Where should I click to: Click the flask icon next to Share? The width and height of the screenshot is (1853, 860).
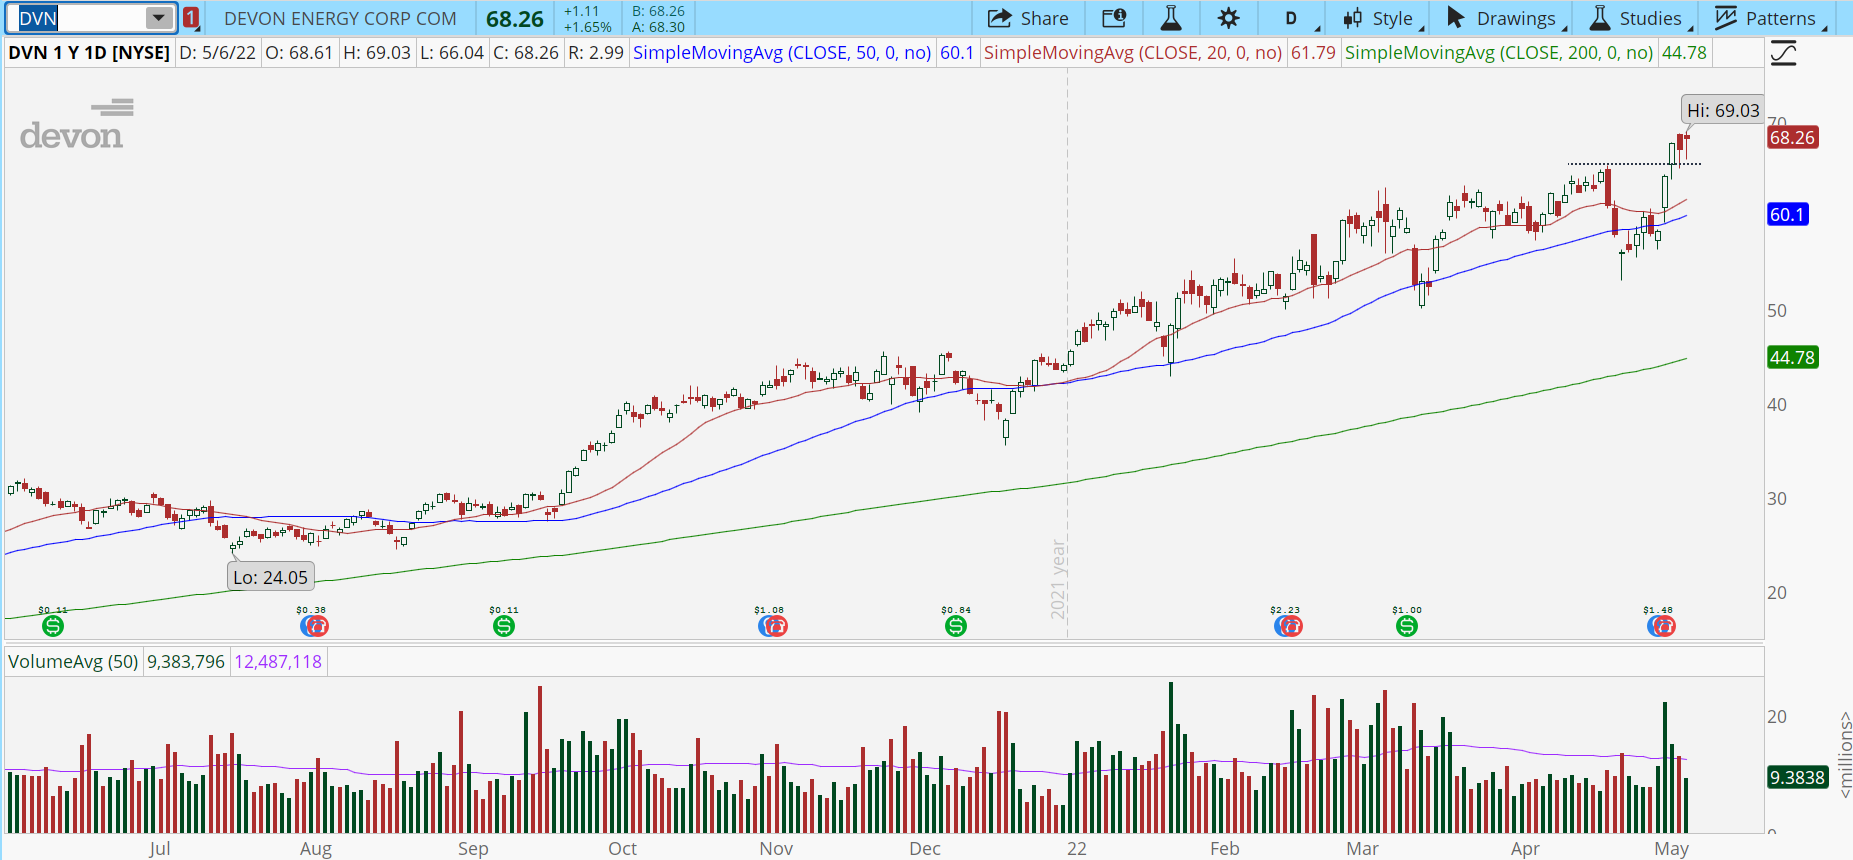point(1171,18)
